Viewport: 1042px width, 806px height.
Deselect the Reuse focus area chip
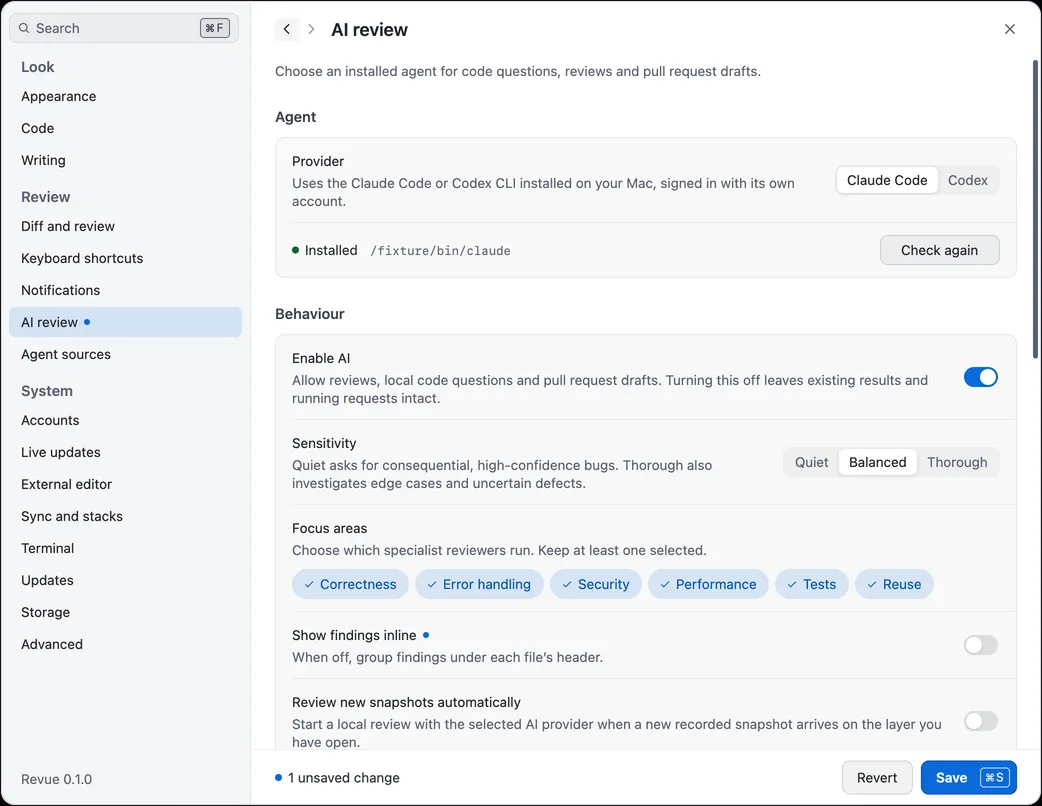(x=894, y=584)
